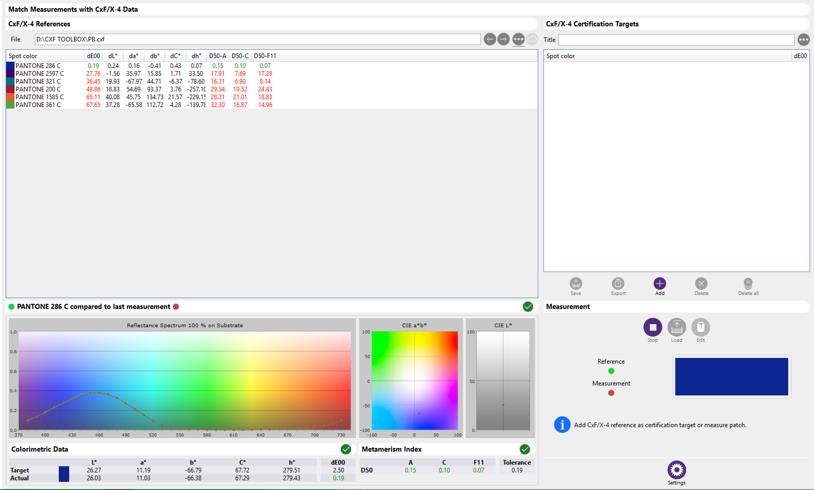Click the Save certification targets icon

point(576,284)
